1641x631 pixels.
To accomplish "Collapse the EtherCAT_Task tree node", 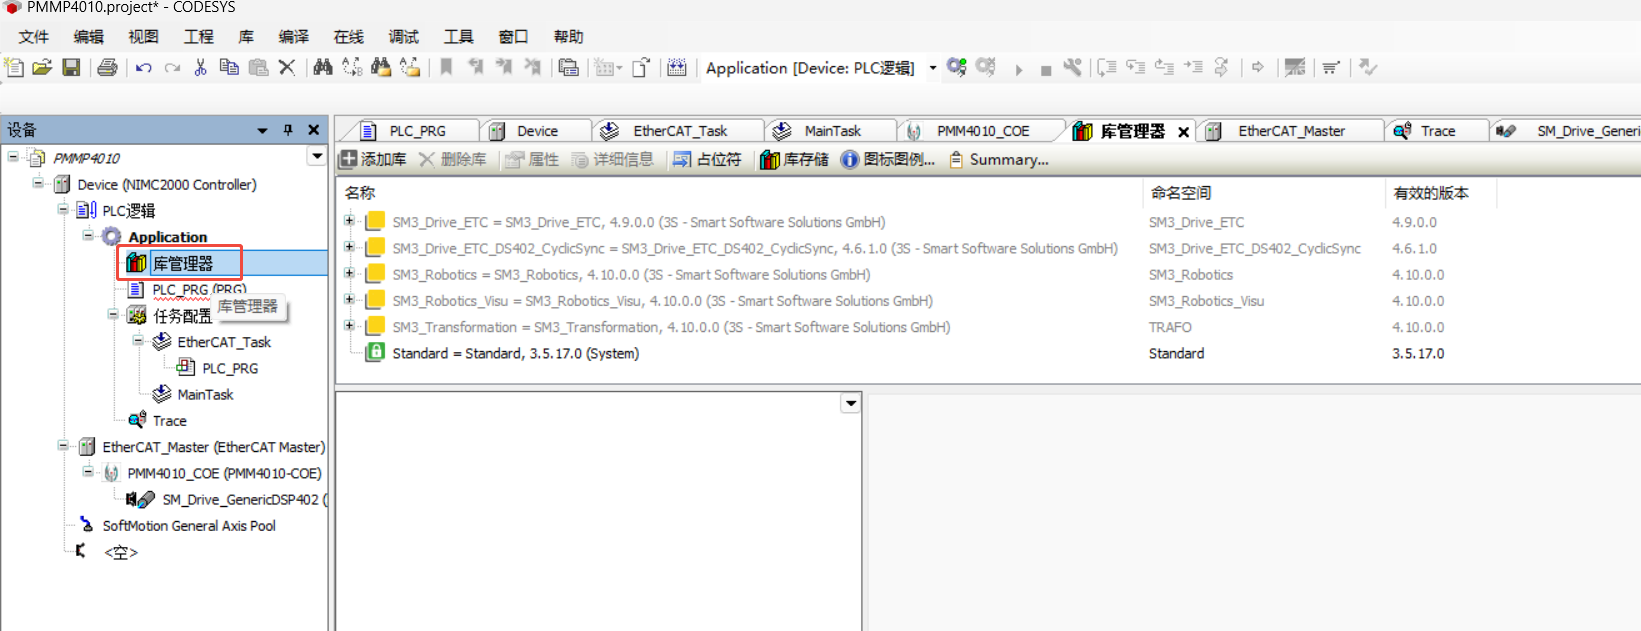I will 138,340.
